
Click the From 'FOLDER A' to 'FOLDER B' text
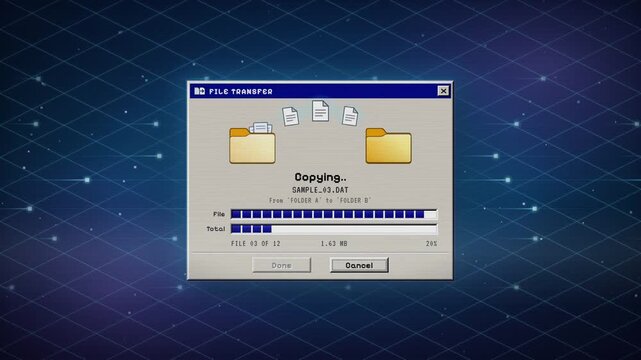320,201
